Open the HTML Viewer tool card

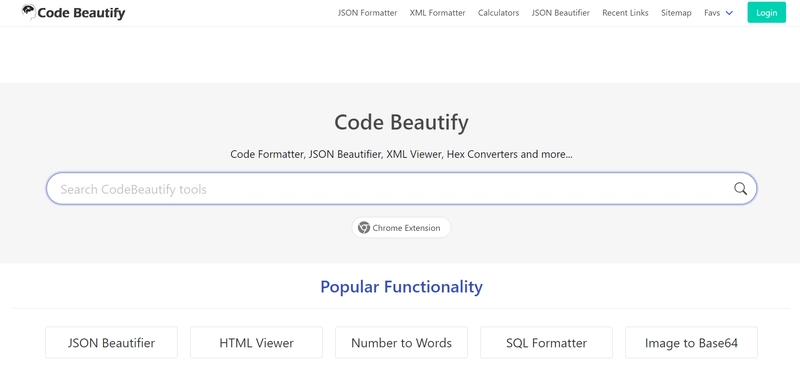point(256,343)
